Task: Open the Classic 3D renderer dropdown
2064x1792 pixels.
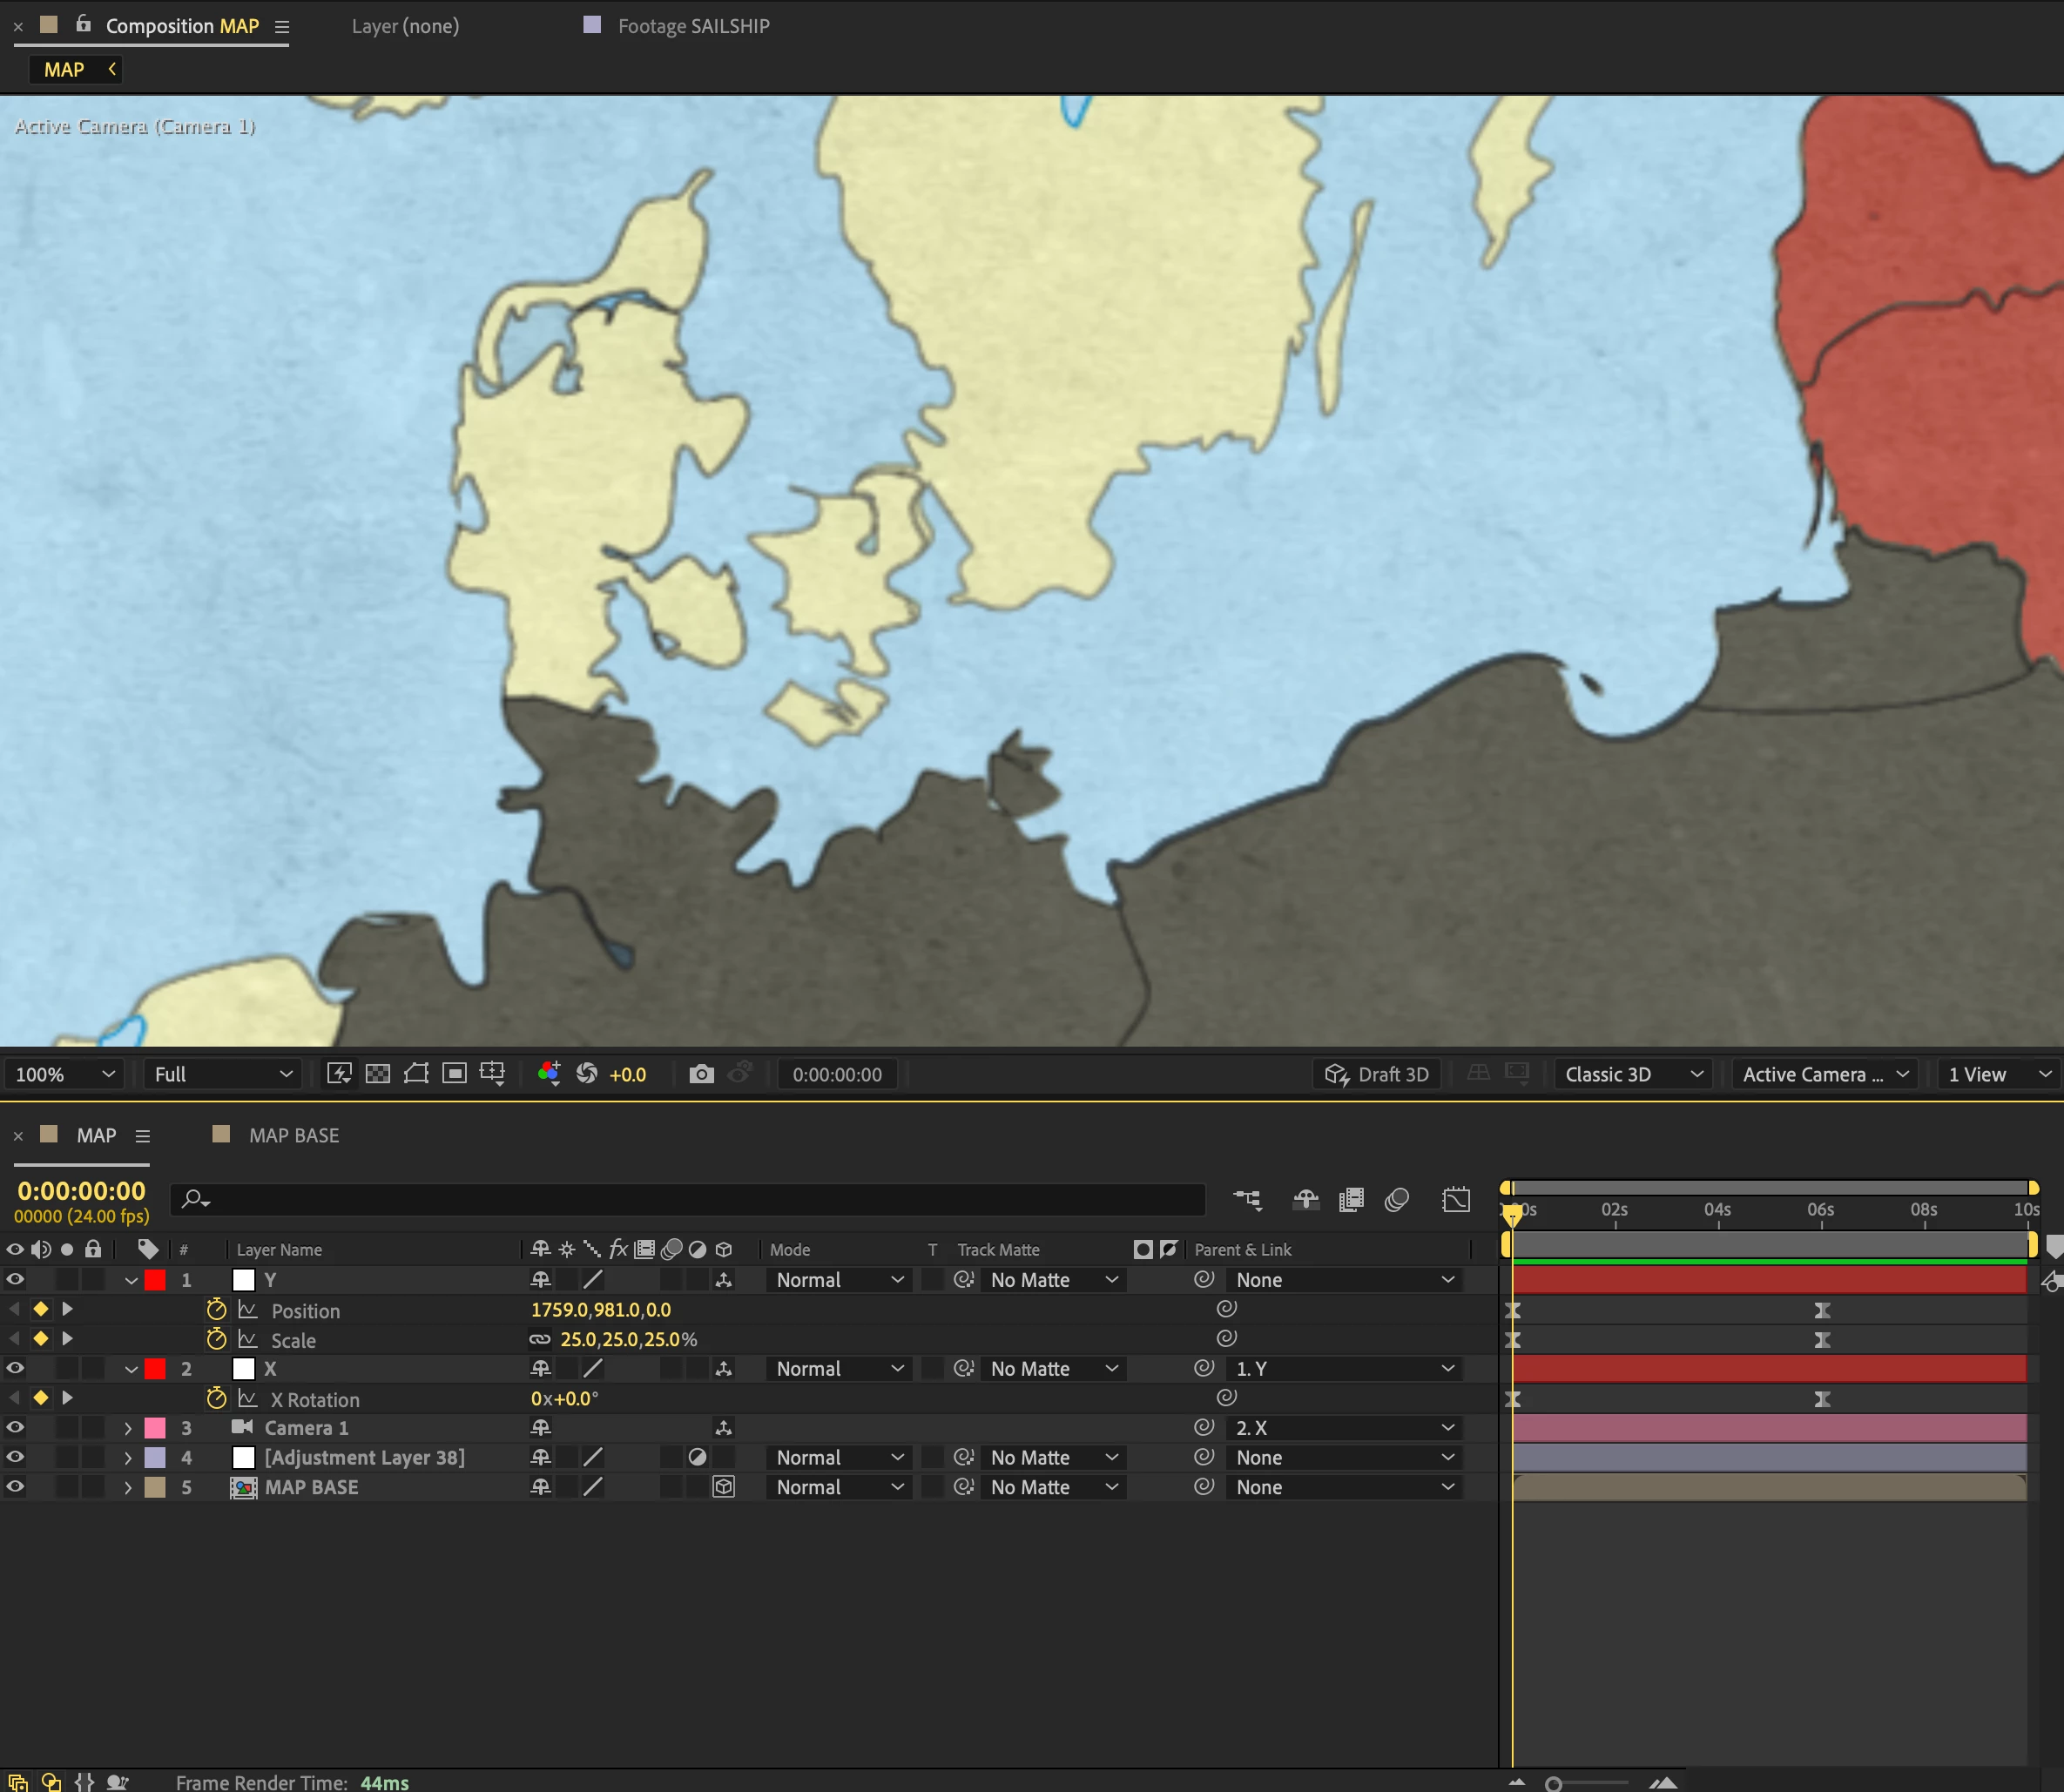Action: (x=1632, y=1074)
